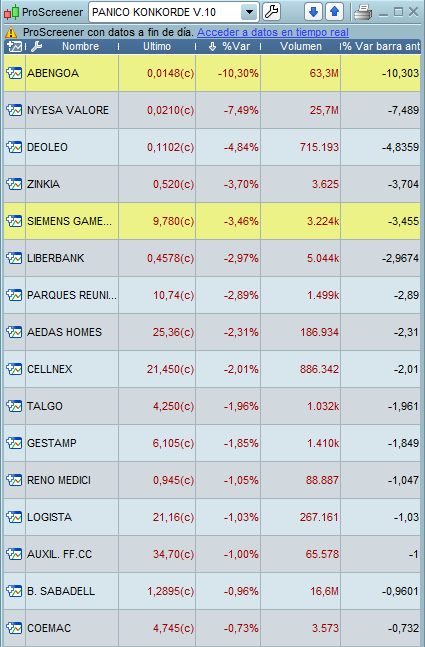Viewport: 425px width, 647px height.
Task: Sort by the Ultimo column header
Action: (157, 47)
